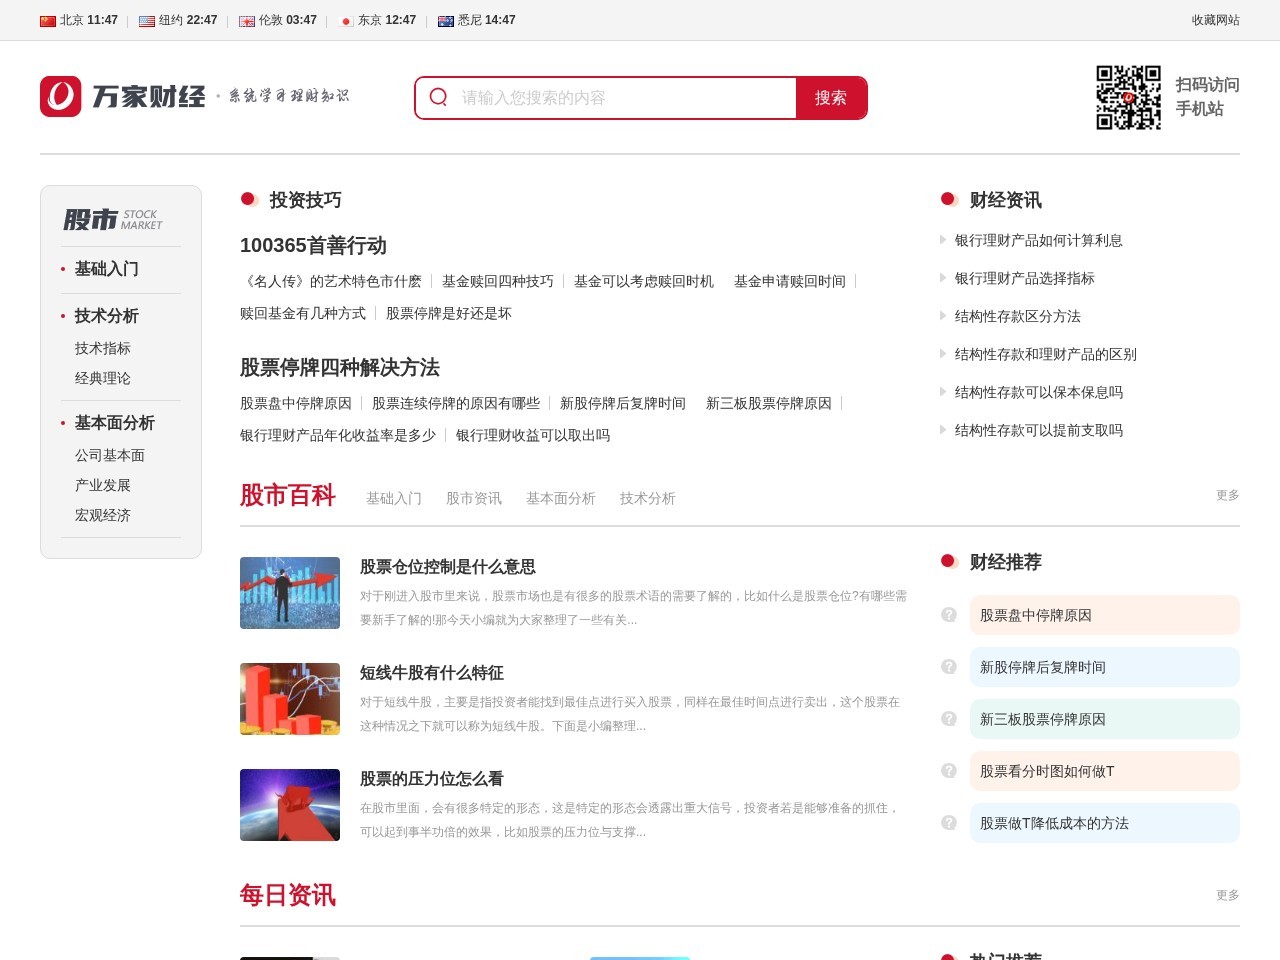
Task: Click 收藏网站 bookmark link
Action: pos(1215,20)
